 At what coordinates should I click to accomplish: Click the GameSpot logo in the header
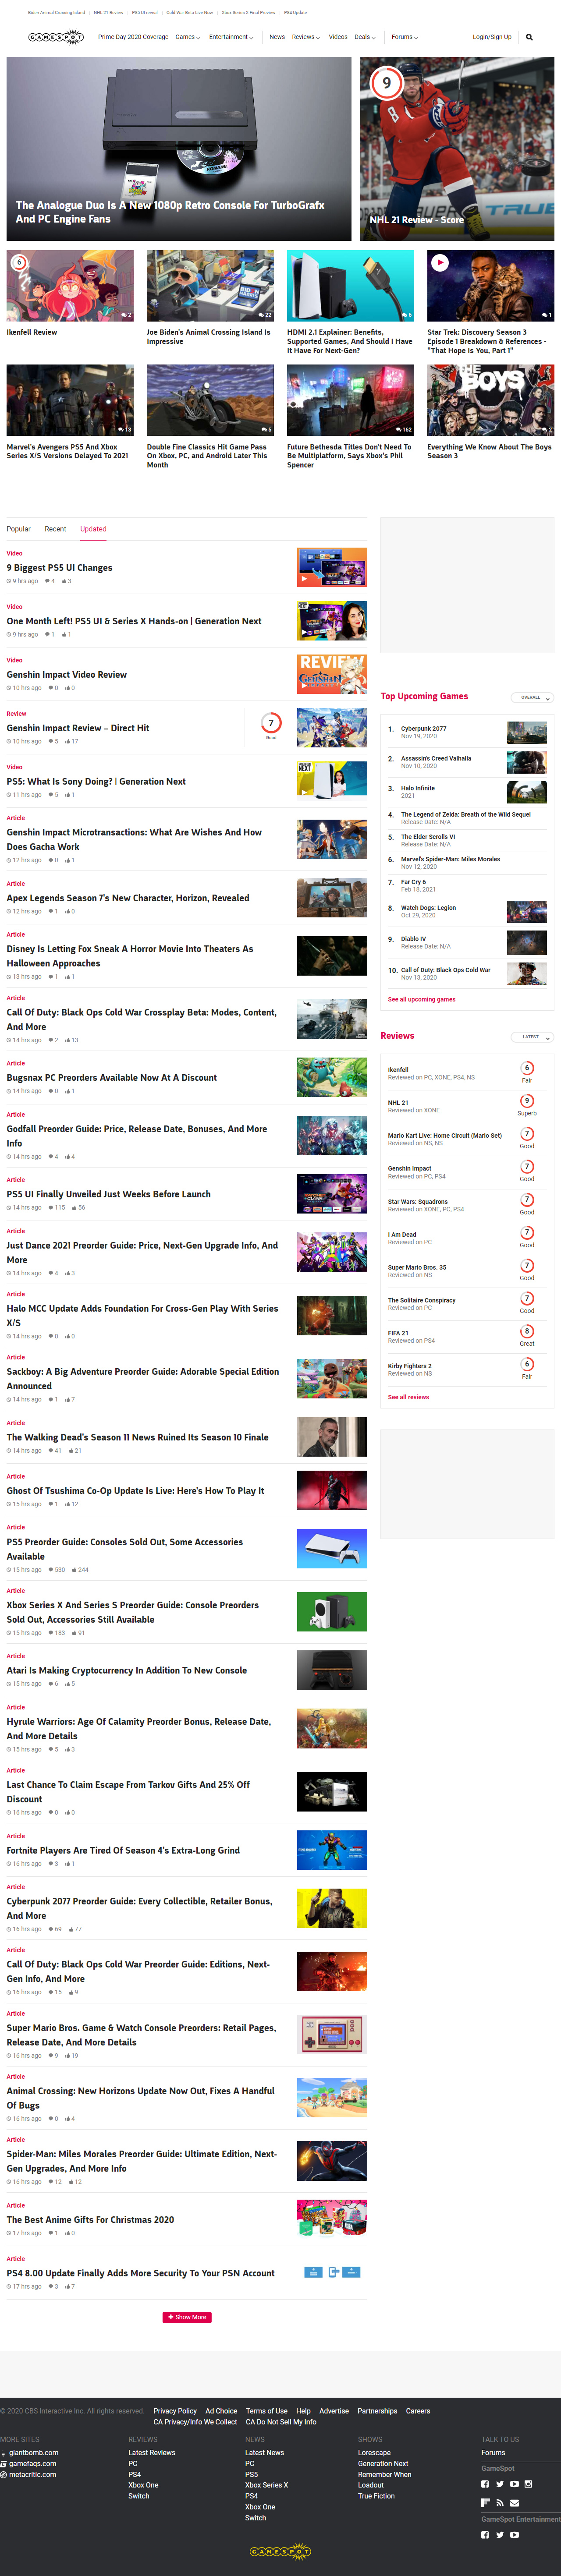(56, 37)
